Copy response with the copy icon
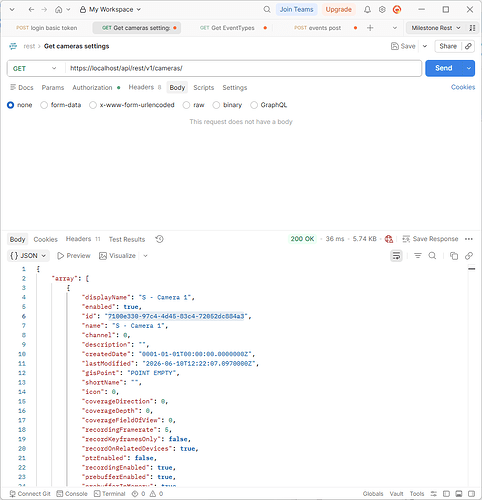The height and width of the screenshot is (500, 482). coord(454,256)
